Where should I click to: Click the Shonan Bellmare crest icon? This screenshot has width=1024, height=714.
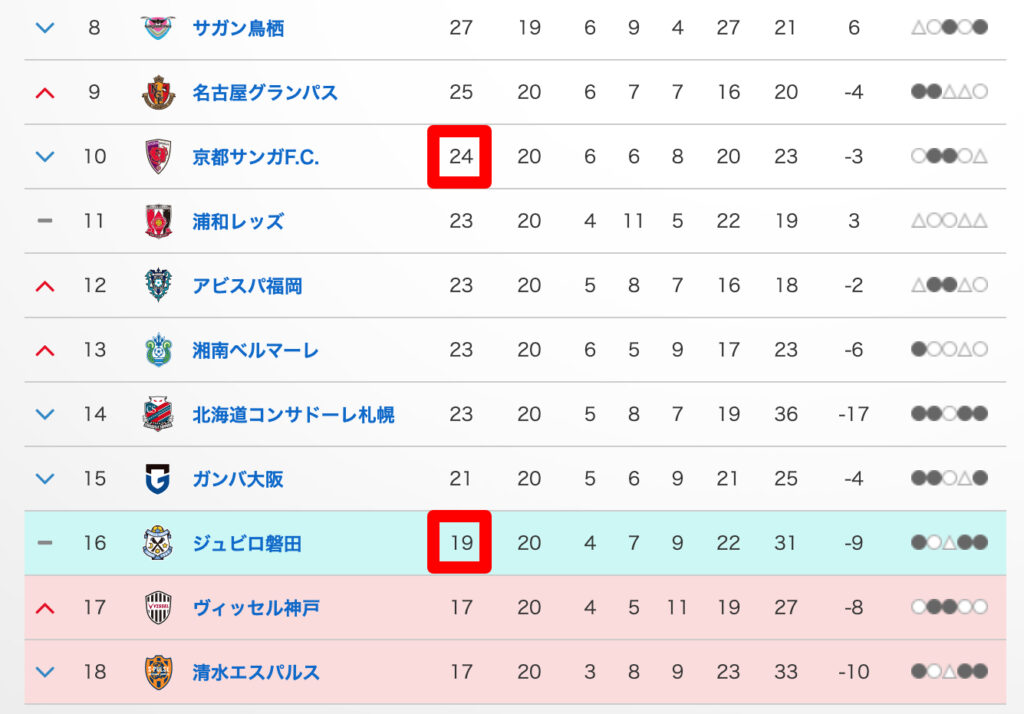click(x=158, y=350)
